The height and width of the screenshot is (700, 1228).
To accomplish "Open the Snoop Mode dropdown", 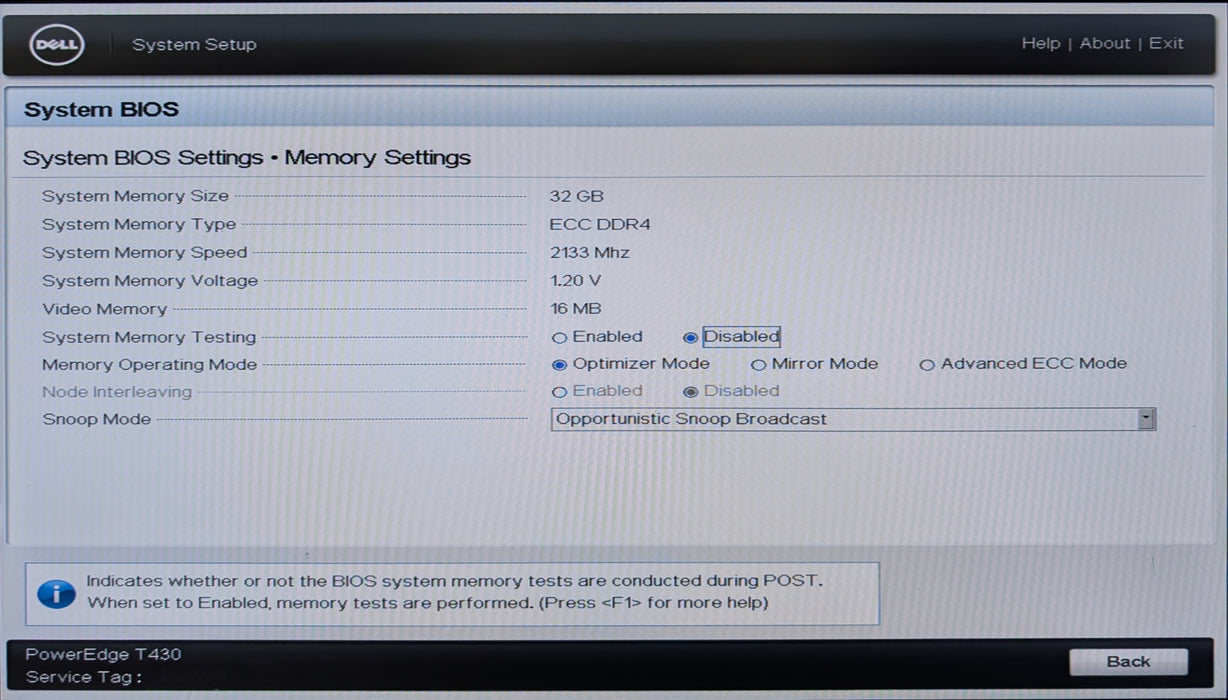I will pyautogui.click(x=853, y=419).
